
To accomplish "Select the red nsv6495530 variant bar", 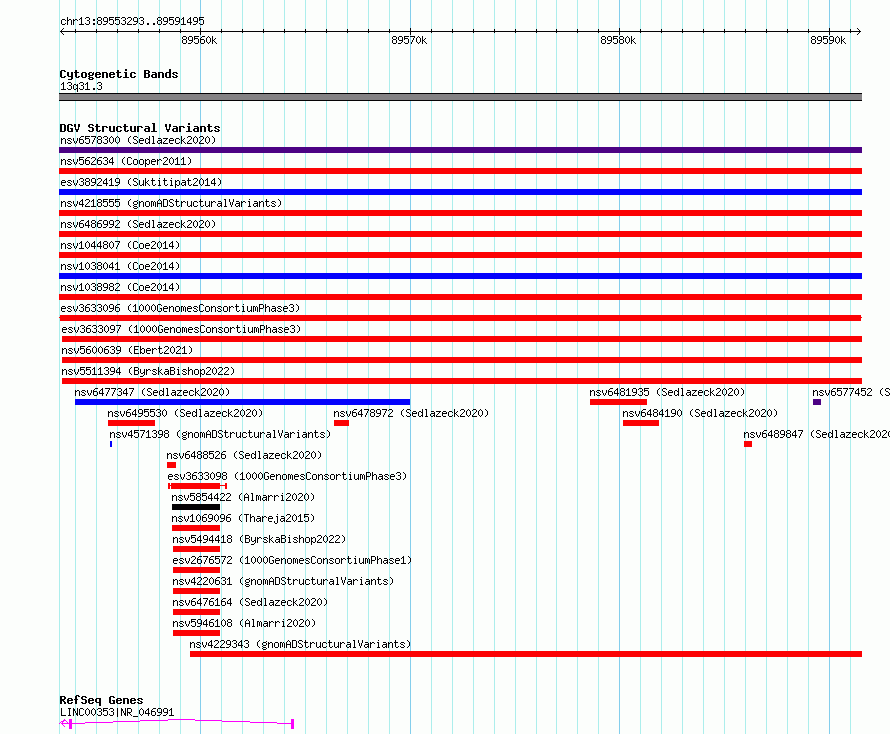I will click(131, 423).
